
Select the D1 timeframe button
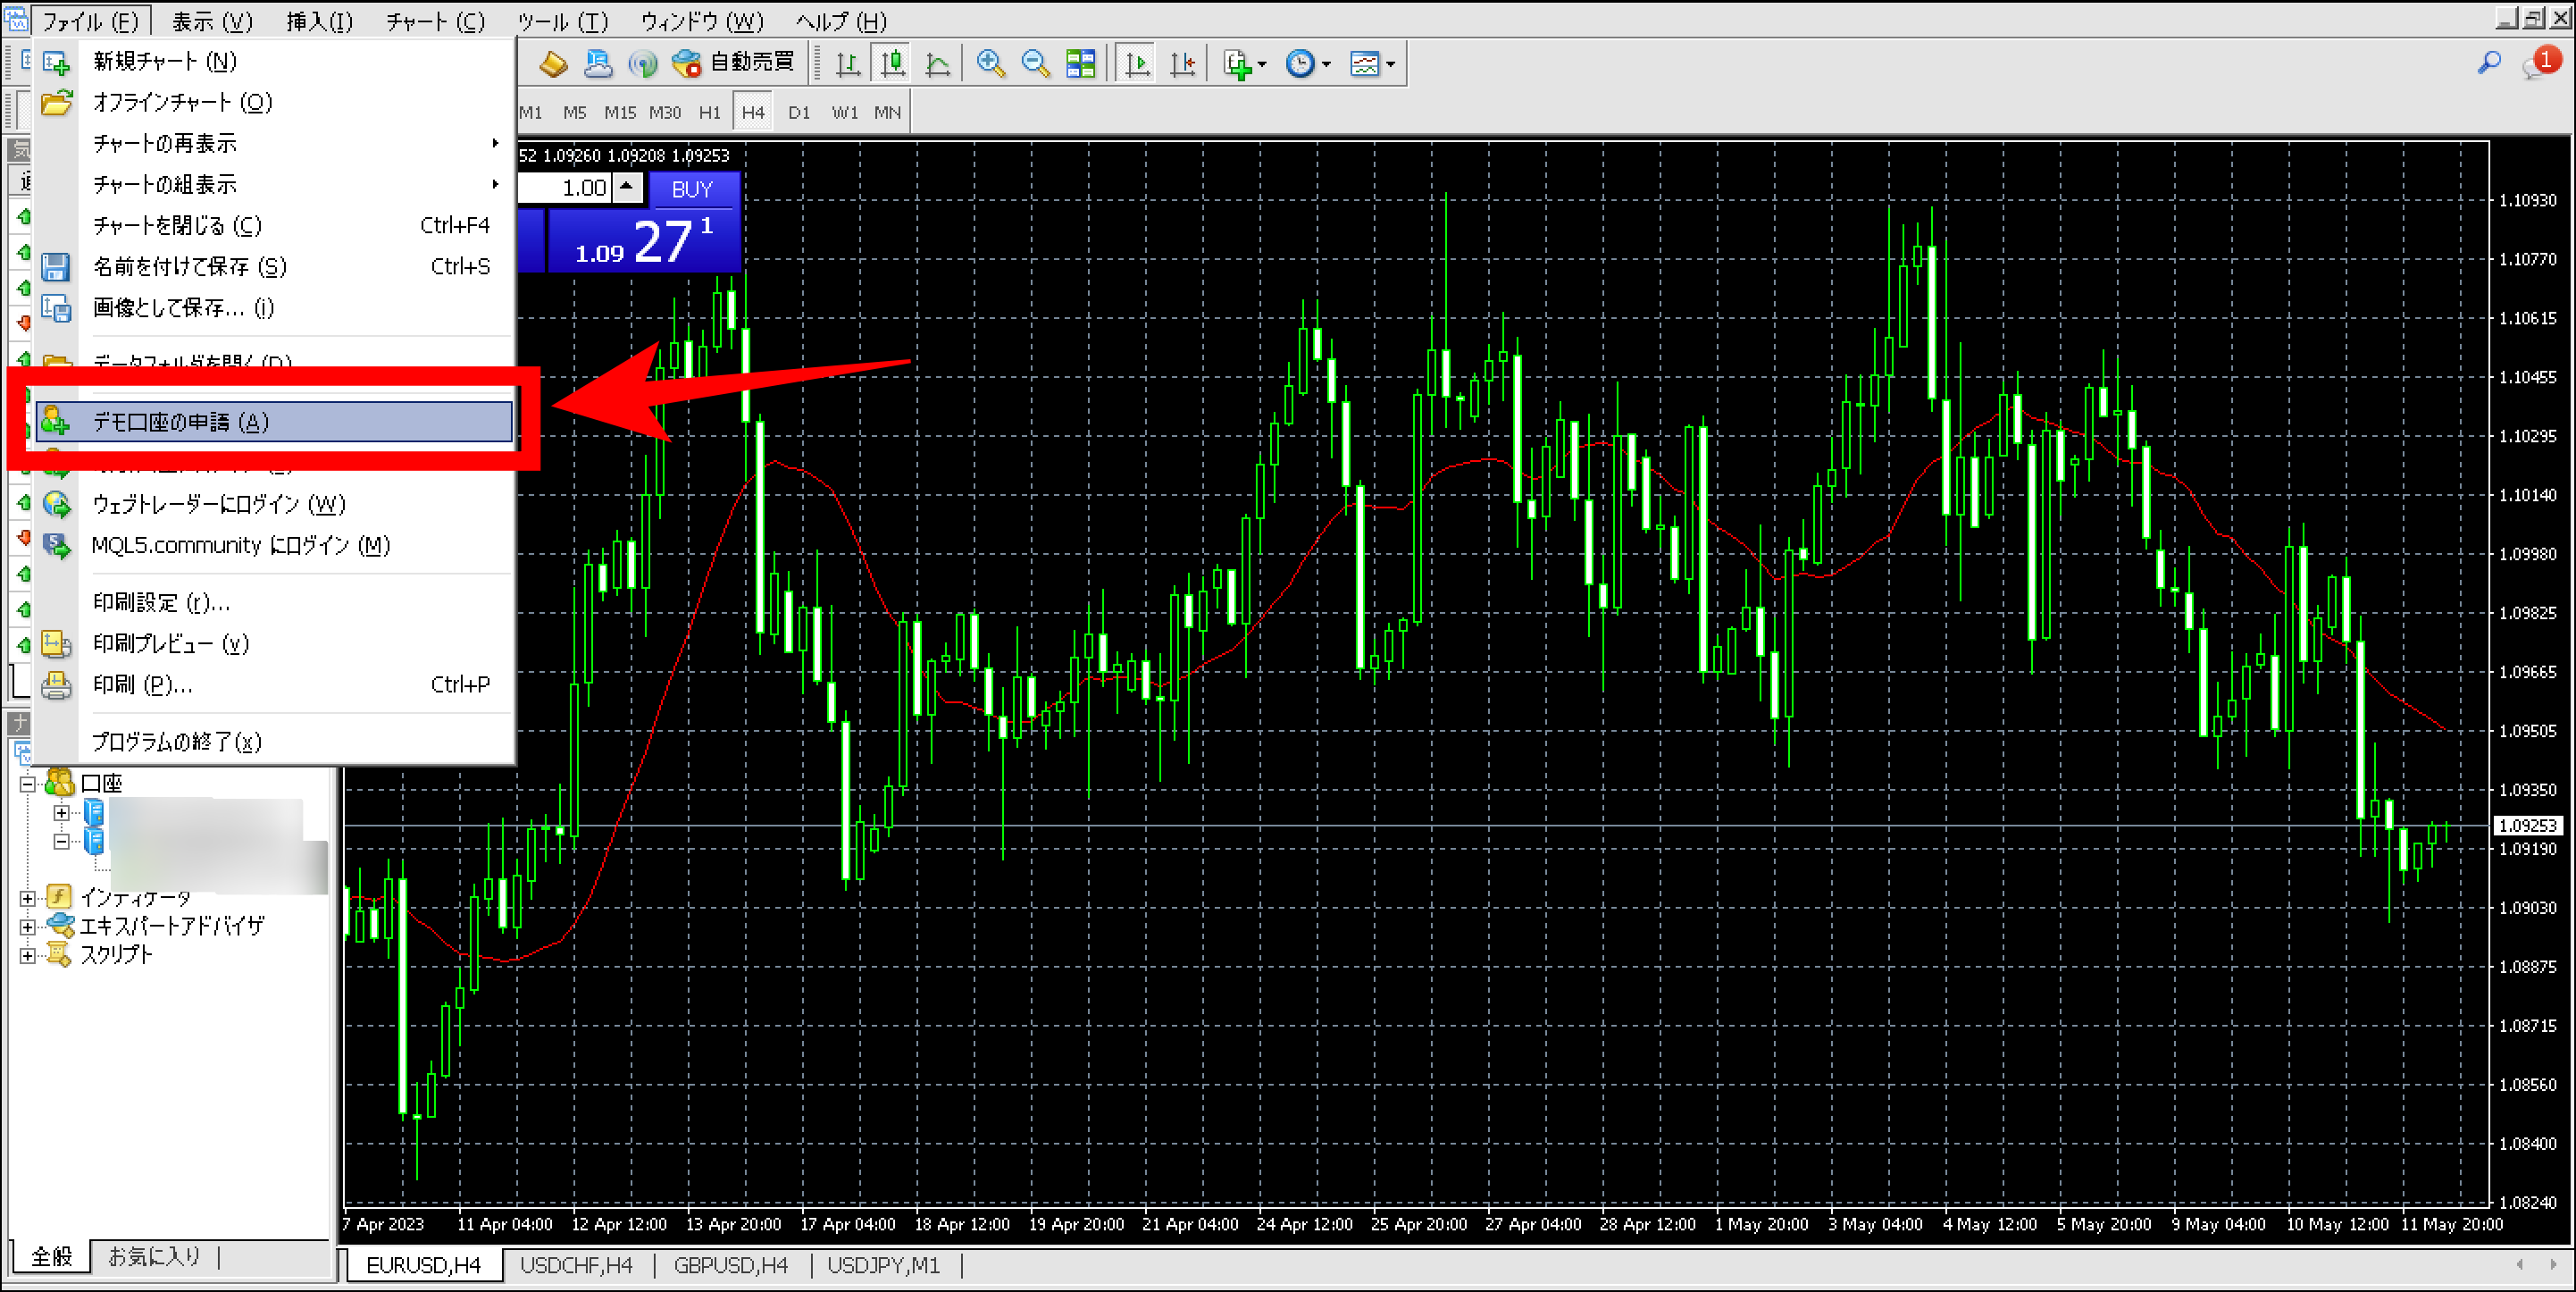click(798, 112)
